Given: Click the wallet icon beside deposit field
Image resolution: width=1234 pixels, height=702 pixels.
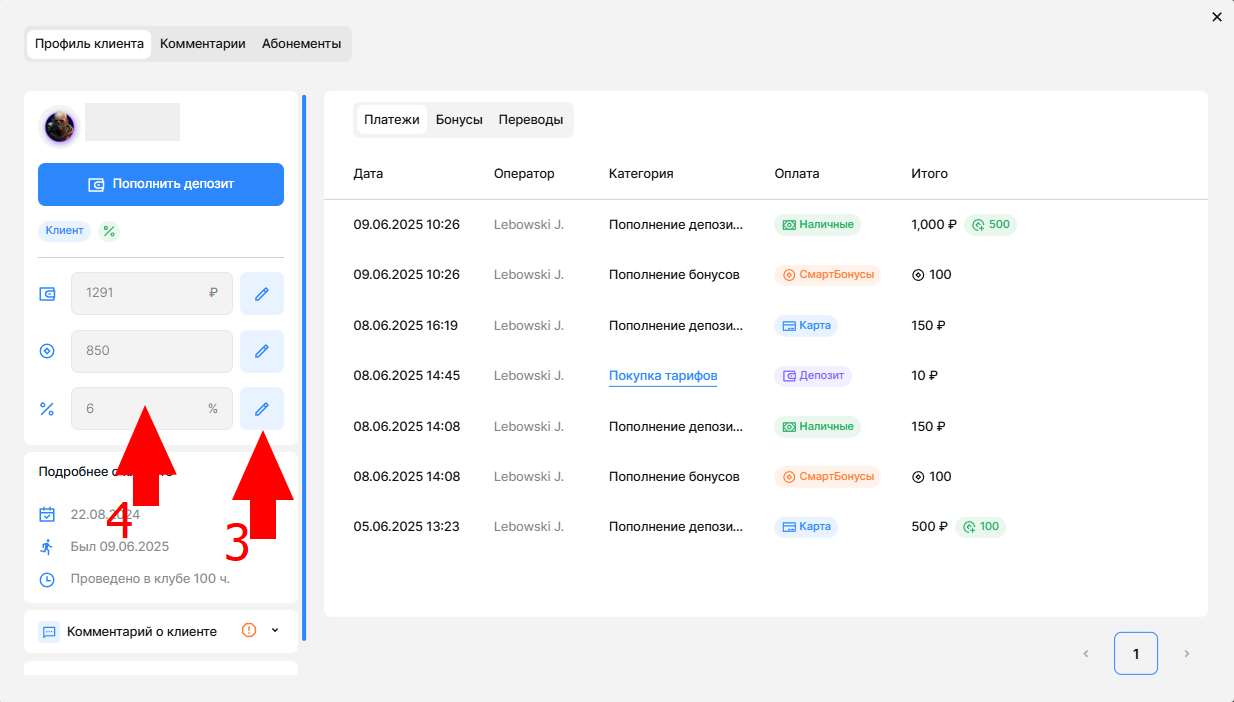Looking at the screenshot, I should tap(47, 294).
